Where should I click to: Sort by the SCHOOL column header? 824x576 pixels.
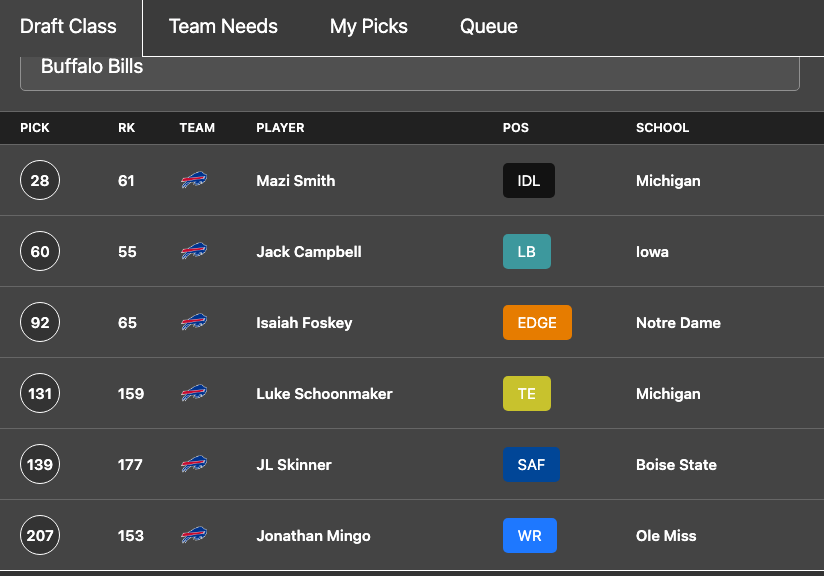[x=662, y=128]
